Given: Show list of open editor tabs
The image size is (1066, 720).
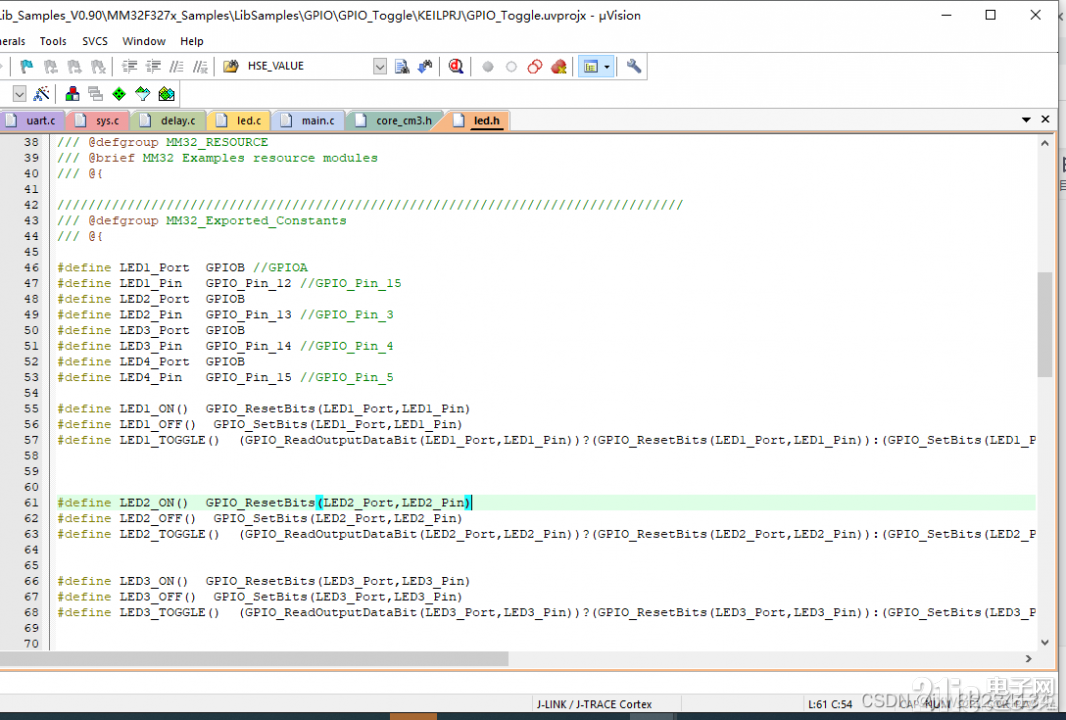Looking at the screenshot, I should 1026,120.
